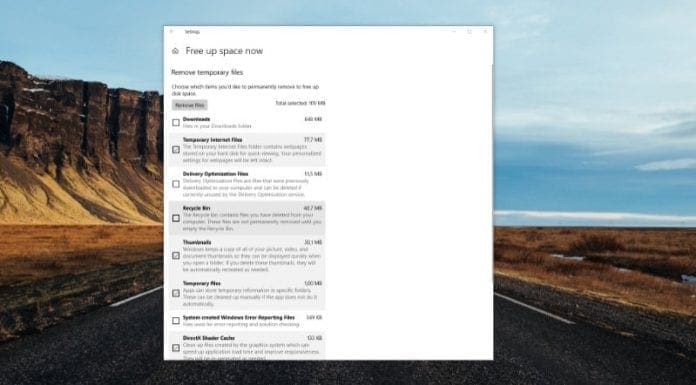
Task: Tick the Recycle Bin checkbox
Action: (176, 218)
